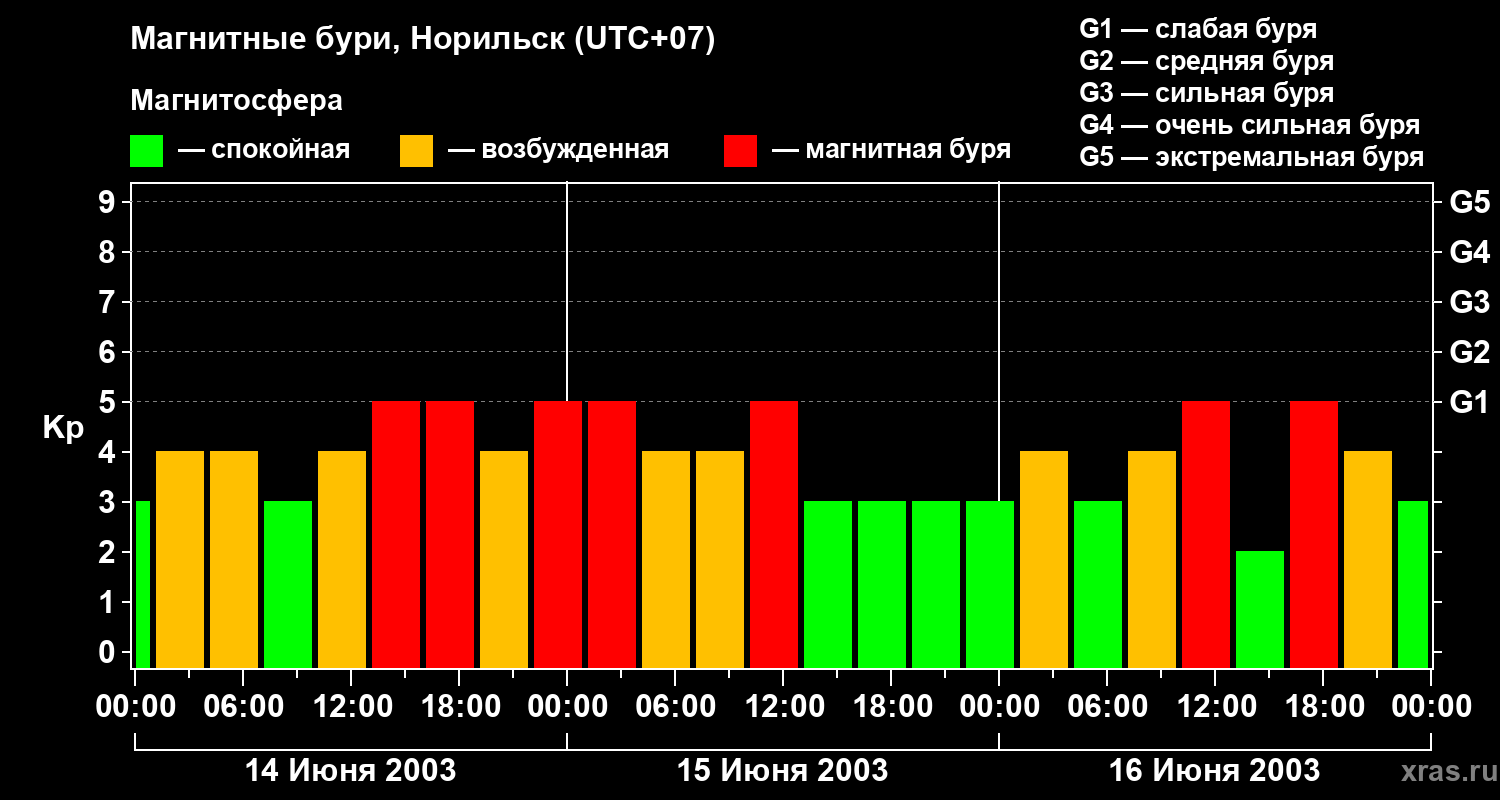Click the 'G3 — сильная буря' legend line

1206,93
